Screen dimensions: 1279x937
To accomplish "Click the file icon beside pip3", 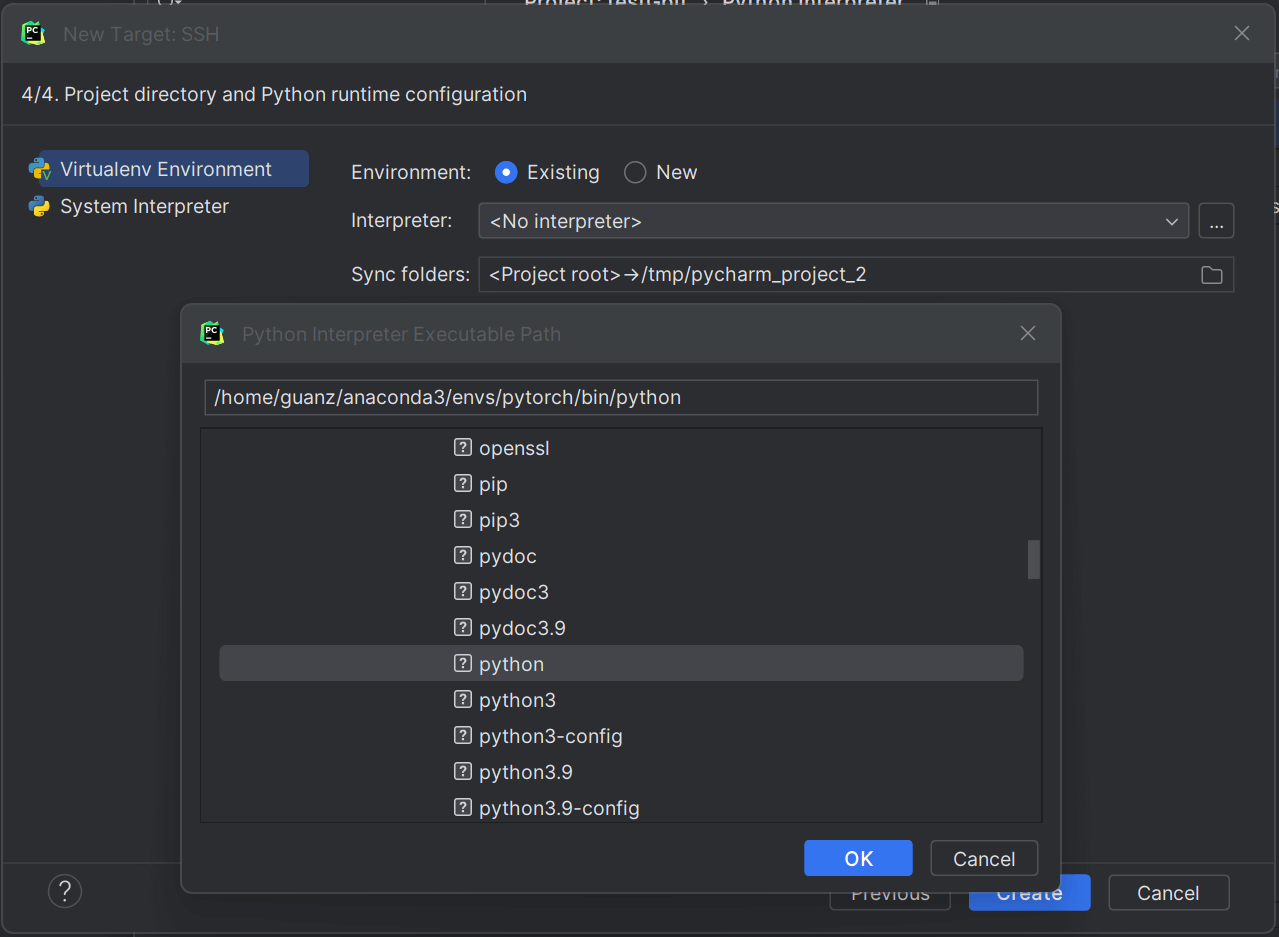I will click(x=463, y=519).
